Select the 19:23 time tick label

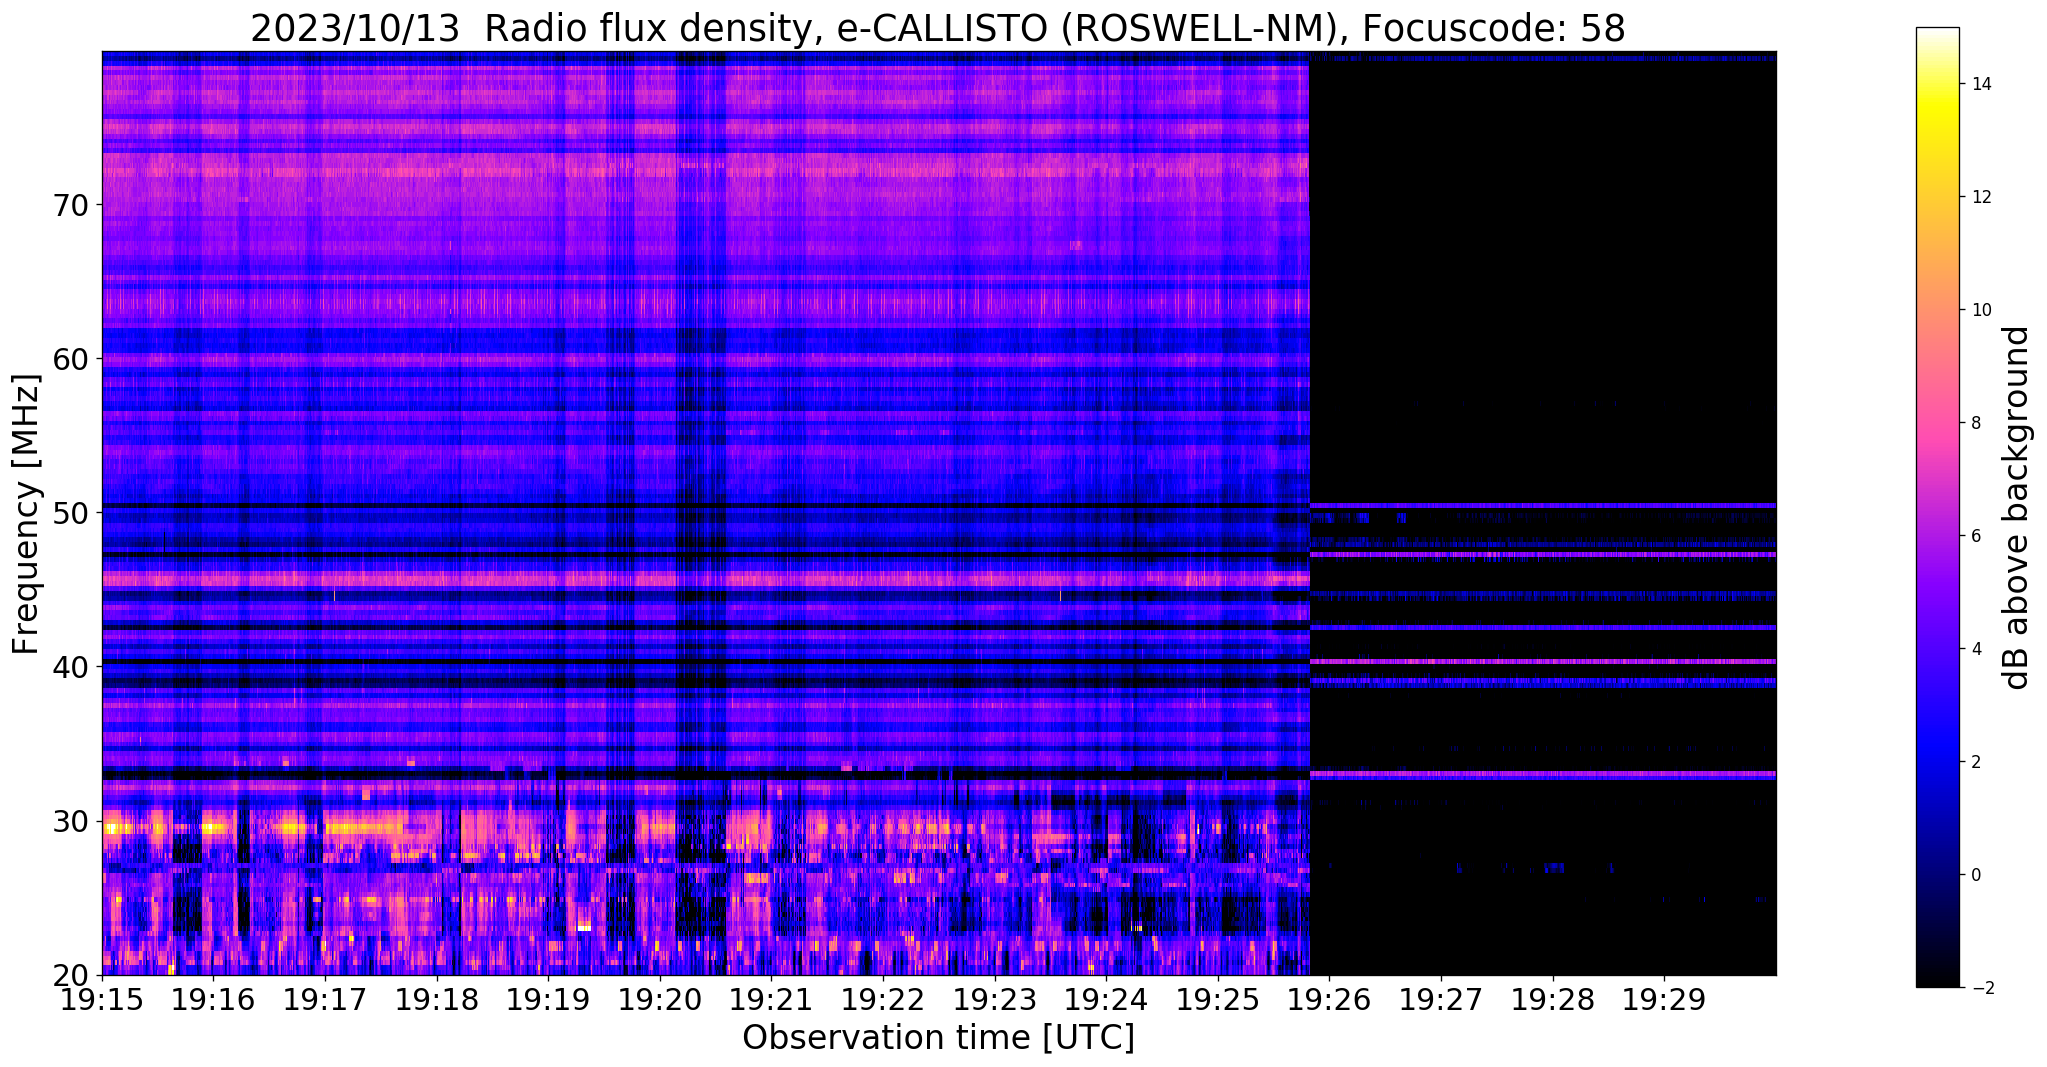[995, 999]
